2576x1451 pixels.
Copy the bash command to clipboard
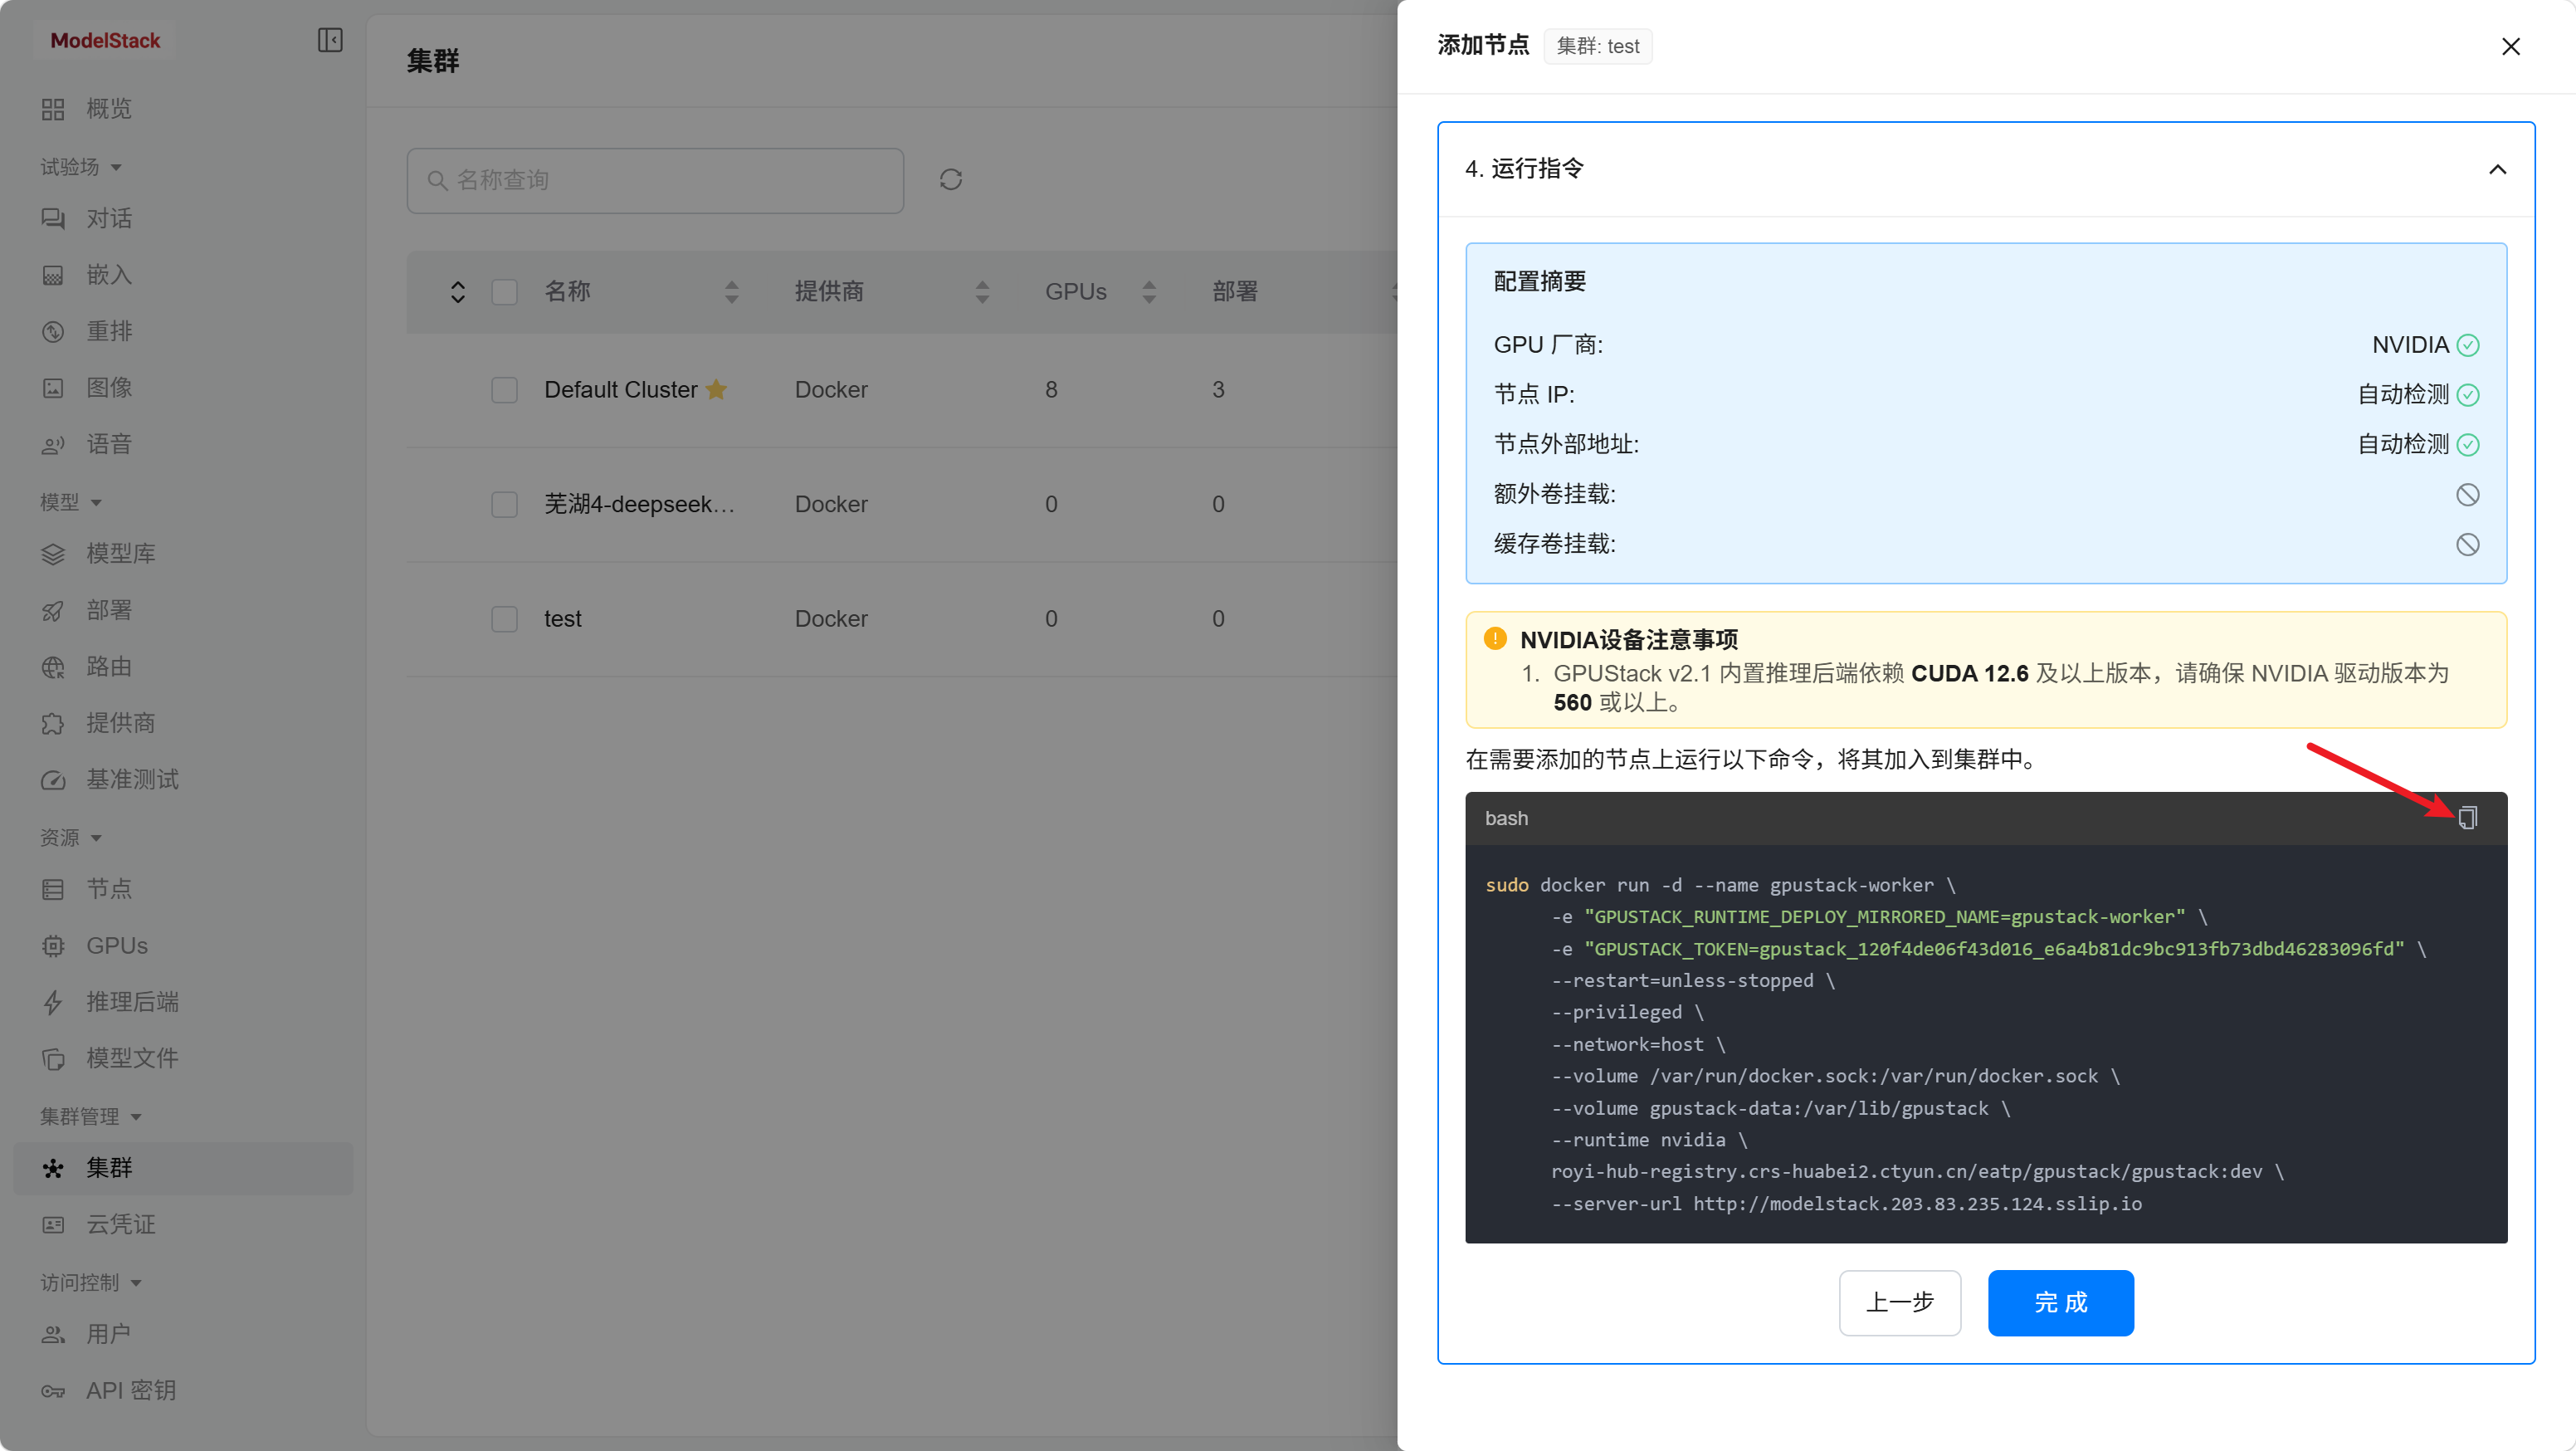(2467, 818)
